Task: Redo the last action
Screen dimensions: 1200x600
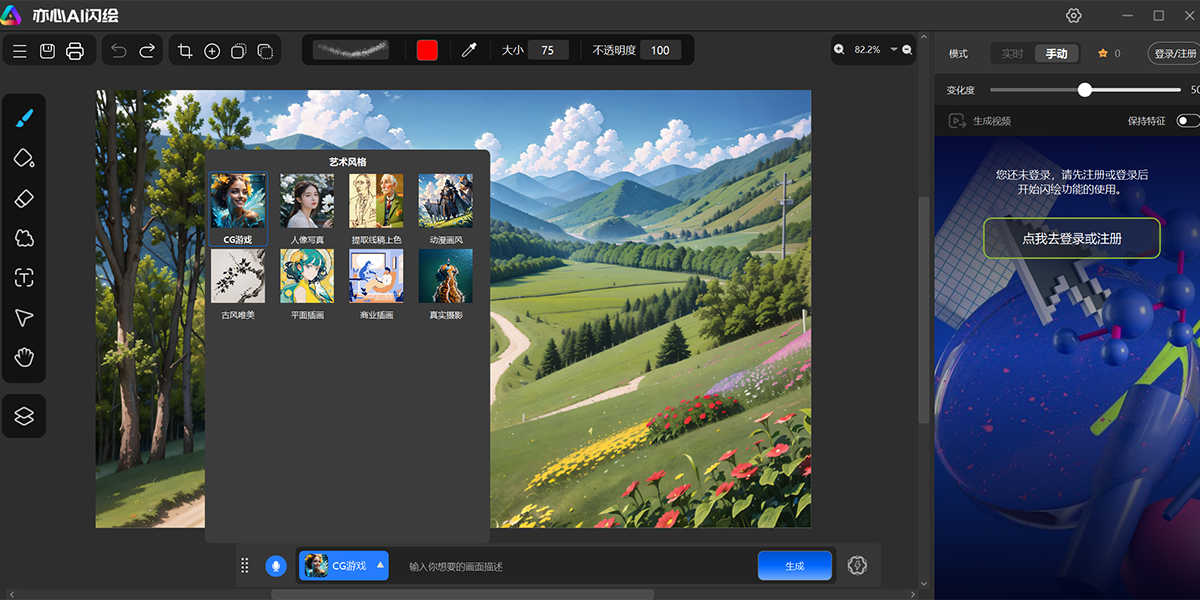Action: pos(147,51)
